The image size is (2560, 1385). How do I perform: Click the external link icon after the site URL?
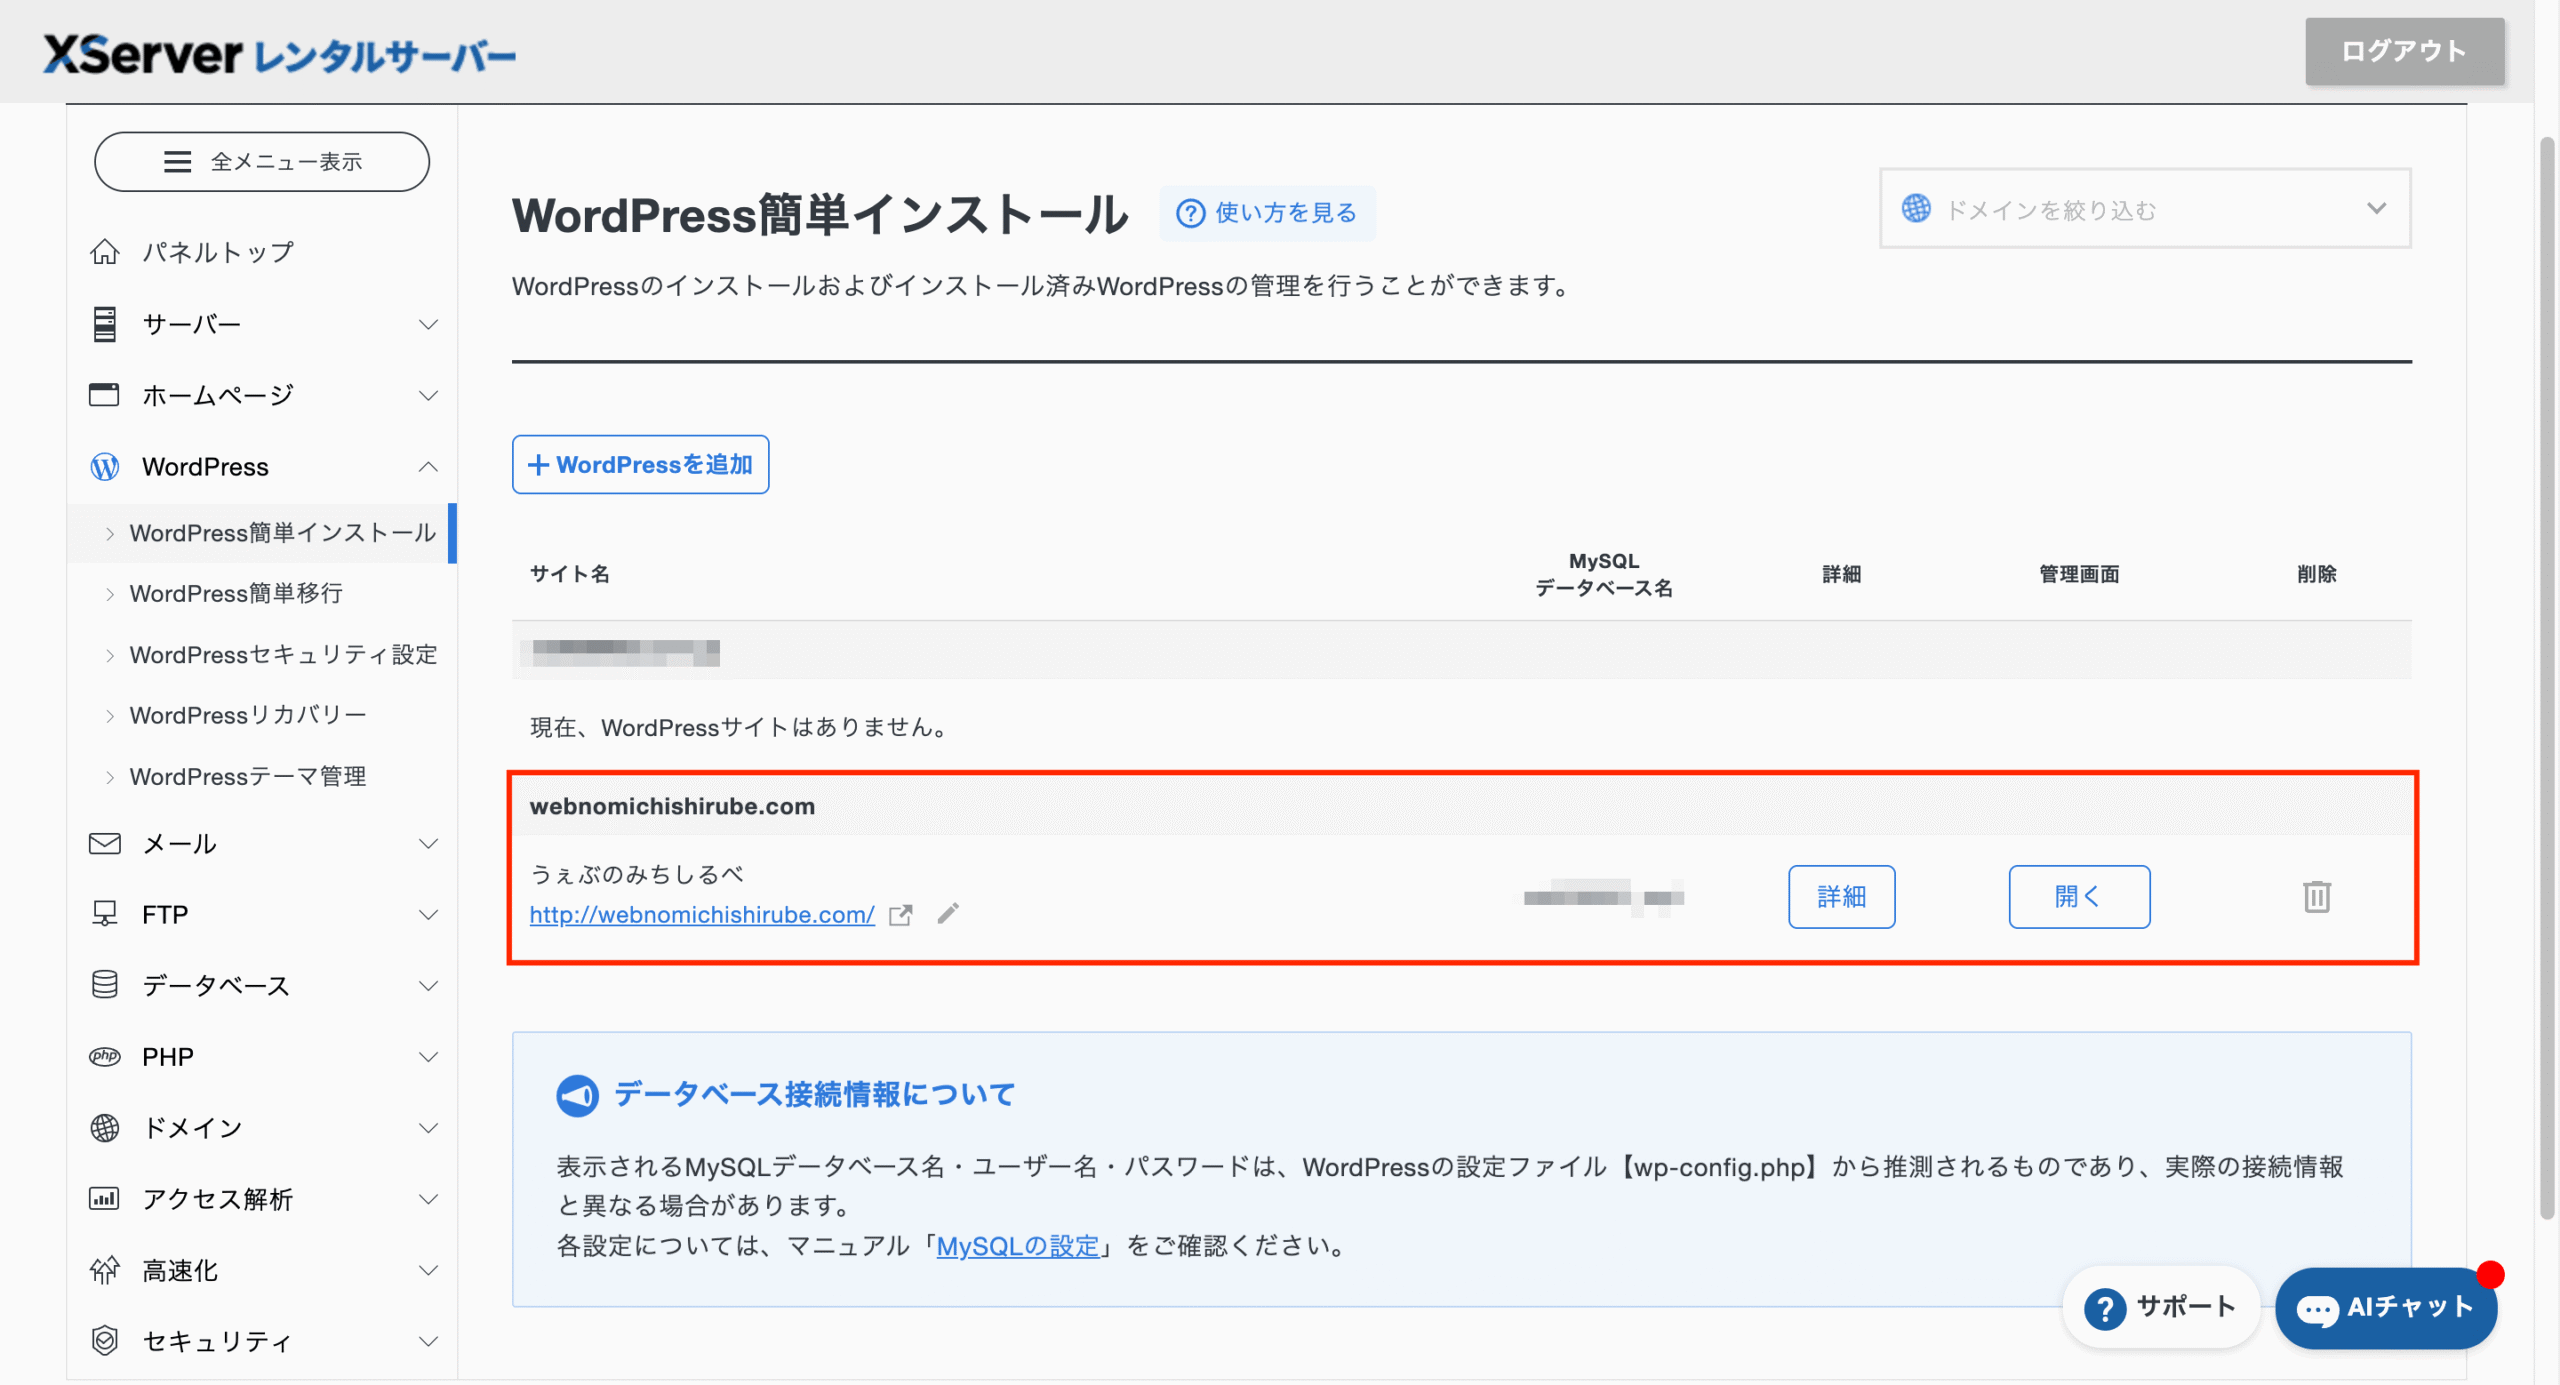point(901,915)
